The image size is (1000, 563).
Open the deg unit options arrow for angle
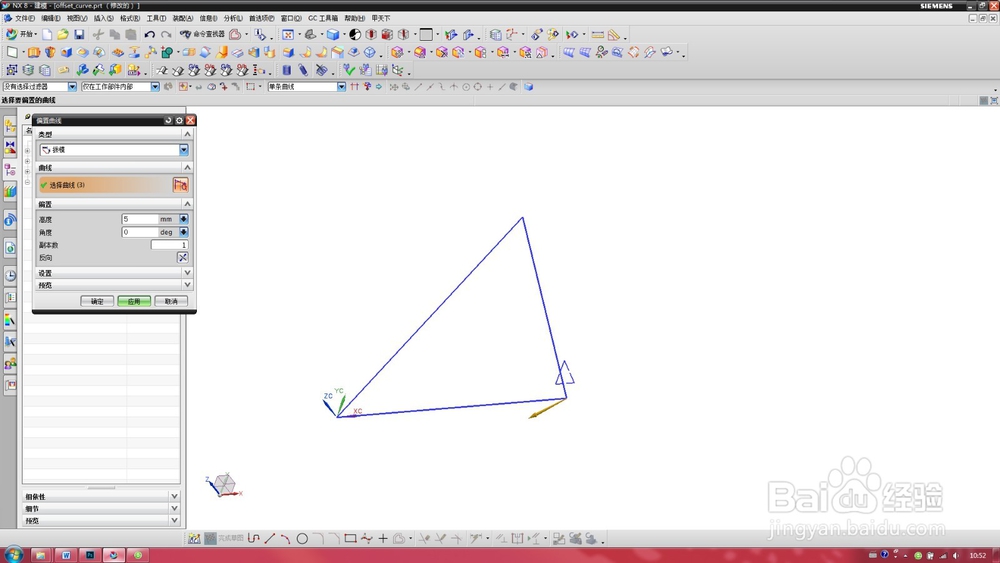click(x=184, y=232)
